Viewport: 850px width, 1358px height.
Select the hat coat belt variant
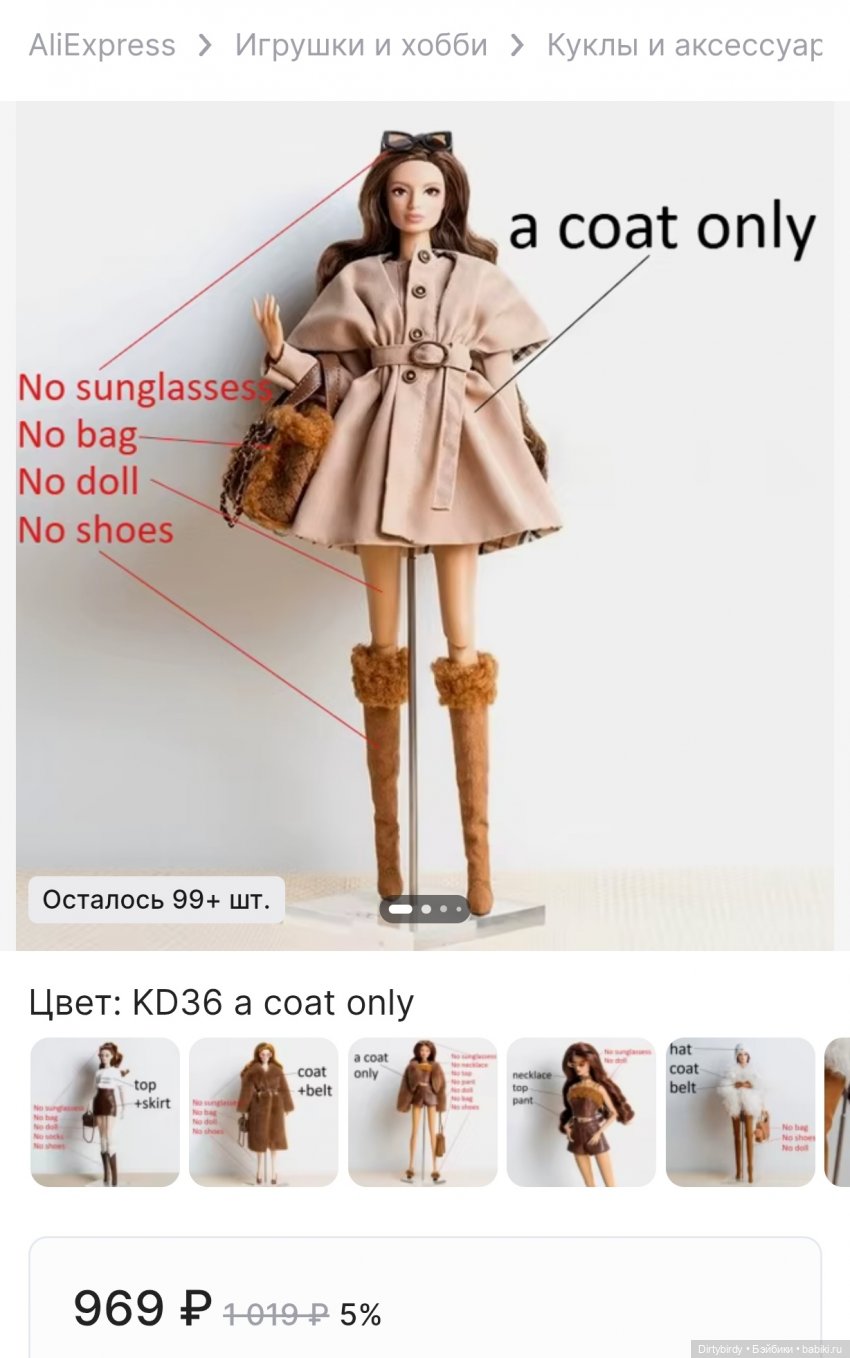click(740, 1112)
